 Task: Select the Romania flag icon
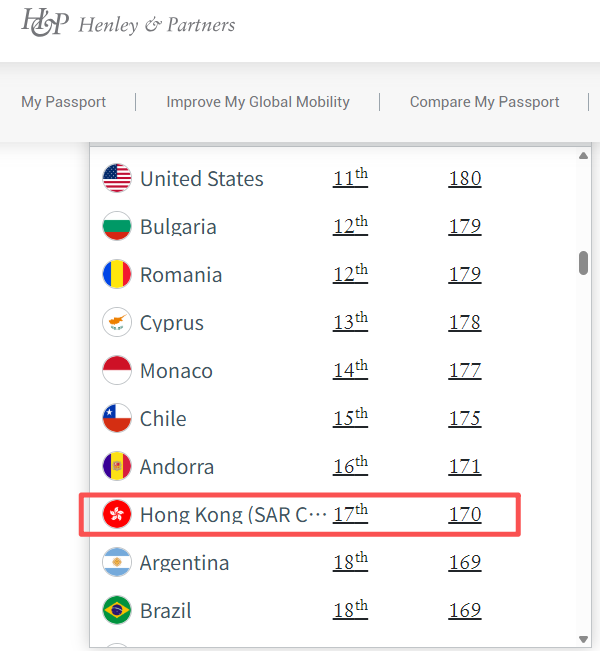(x=117, y=275)
